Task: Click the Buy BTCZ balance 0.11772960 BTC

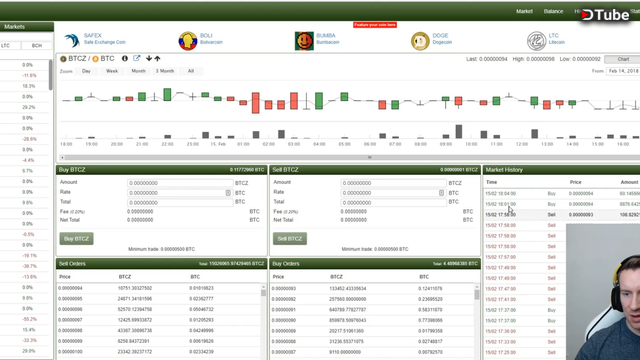Action: point(247,170)
